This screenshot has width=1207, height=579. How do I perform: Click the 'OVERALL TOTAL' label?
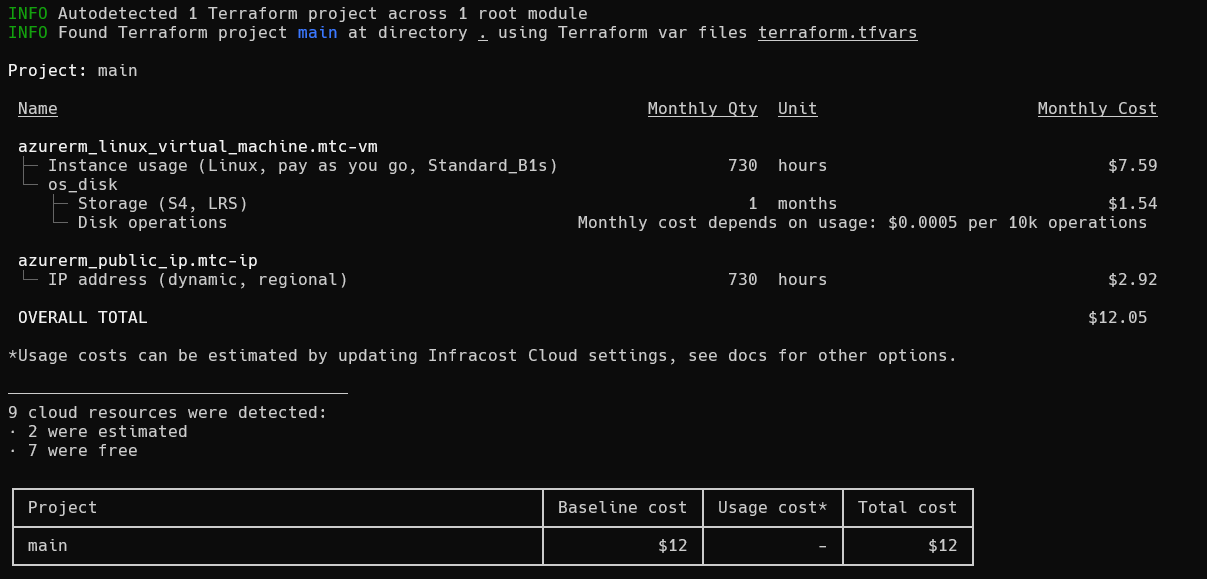(82, 318)
